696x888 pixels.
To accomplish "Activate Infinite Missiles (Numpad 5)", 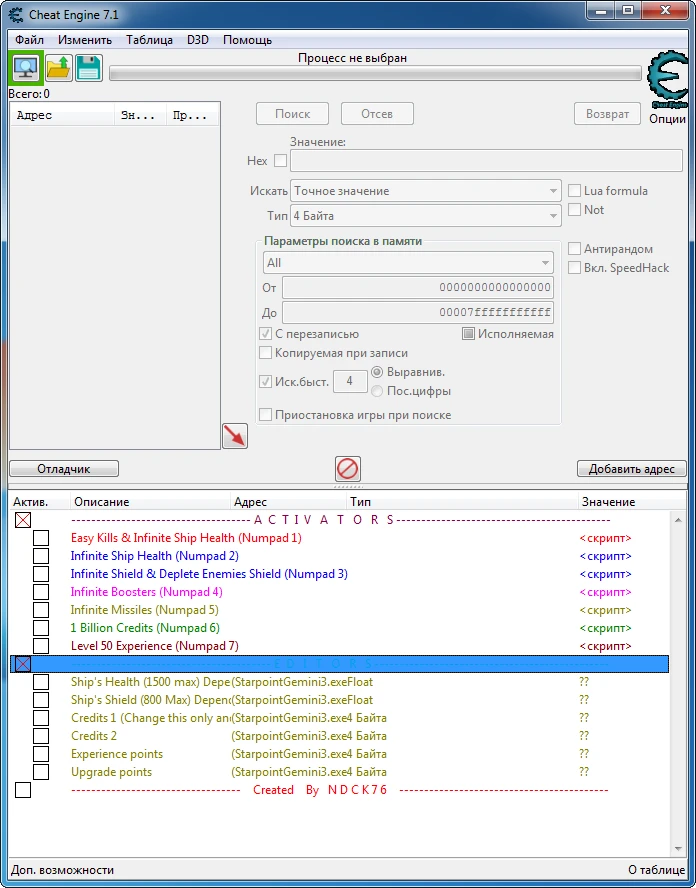I will [x=41, y=610].
